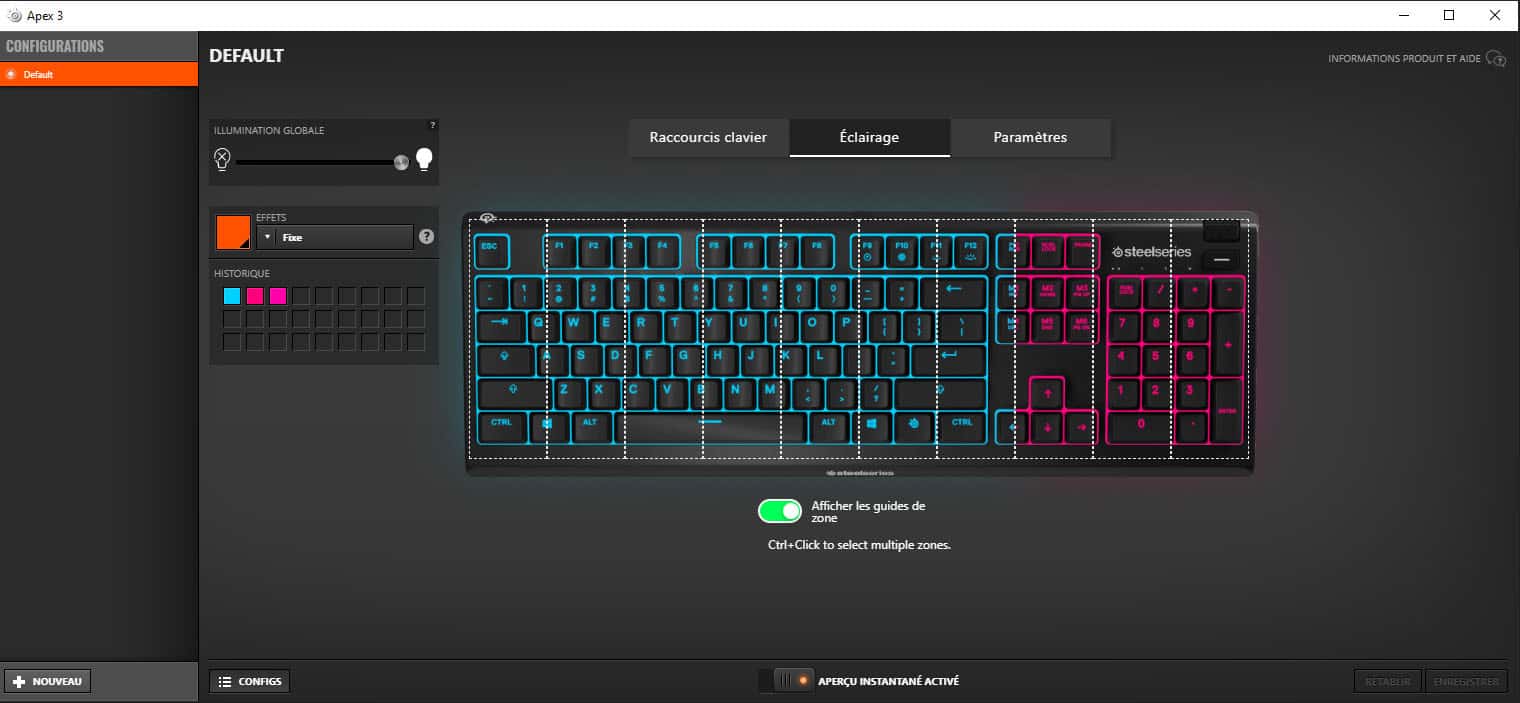The height and width of the screenshot is (703, 1520).
Task: Select the Default configuration entry
Action: (x=99, y=74)
